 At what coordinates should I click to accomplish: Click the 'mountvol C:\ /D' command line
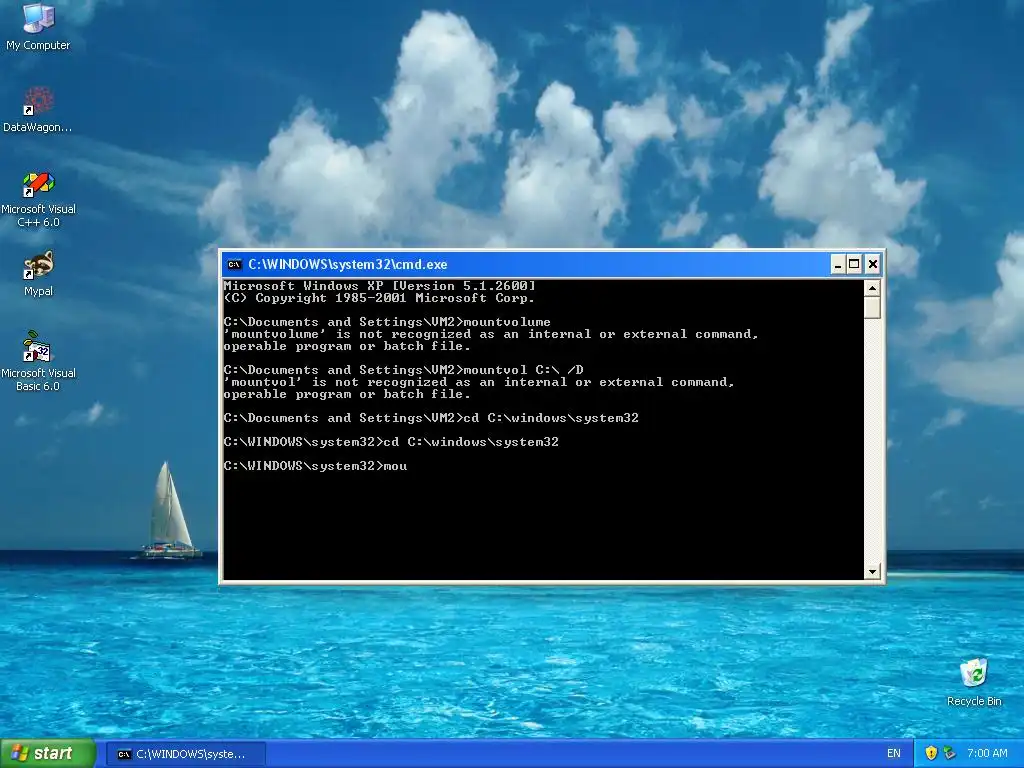403,370
